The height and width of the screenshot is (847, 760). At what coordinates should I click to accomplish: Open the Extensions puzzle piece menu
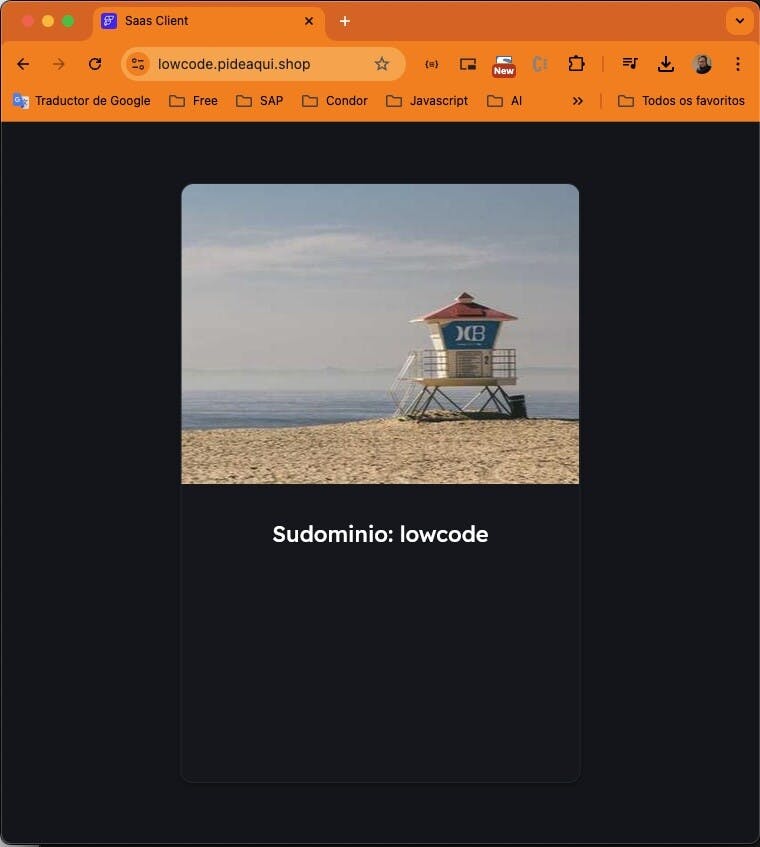coord(576,64)
